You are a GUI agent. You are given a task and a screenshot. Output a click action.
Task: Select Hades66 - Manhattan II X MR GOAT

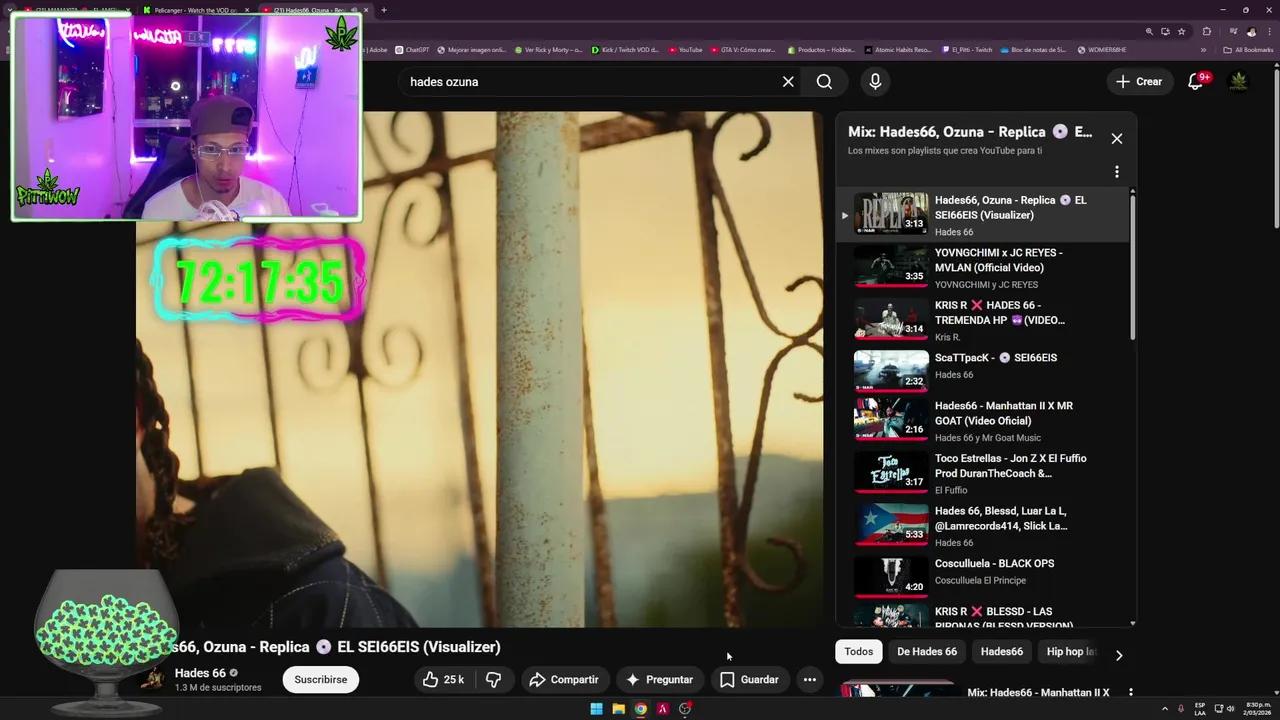coord(984,421)
